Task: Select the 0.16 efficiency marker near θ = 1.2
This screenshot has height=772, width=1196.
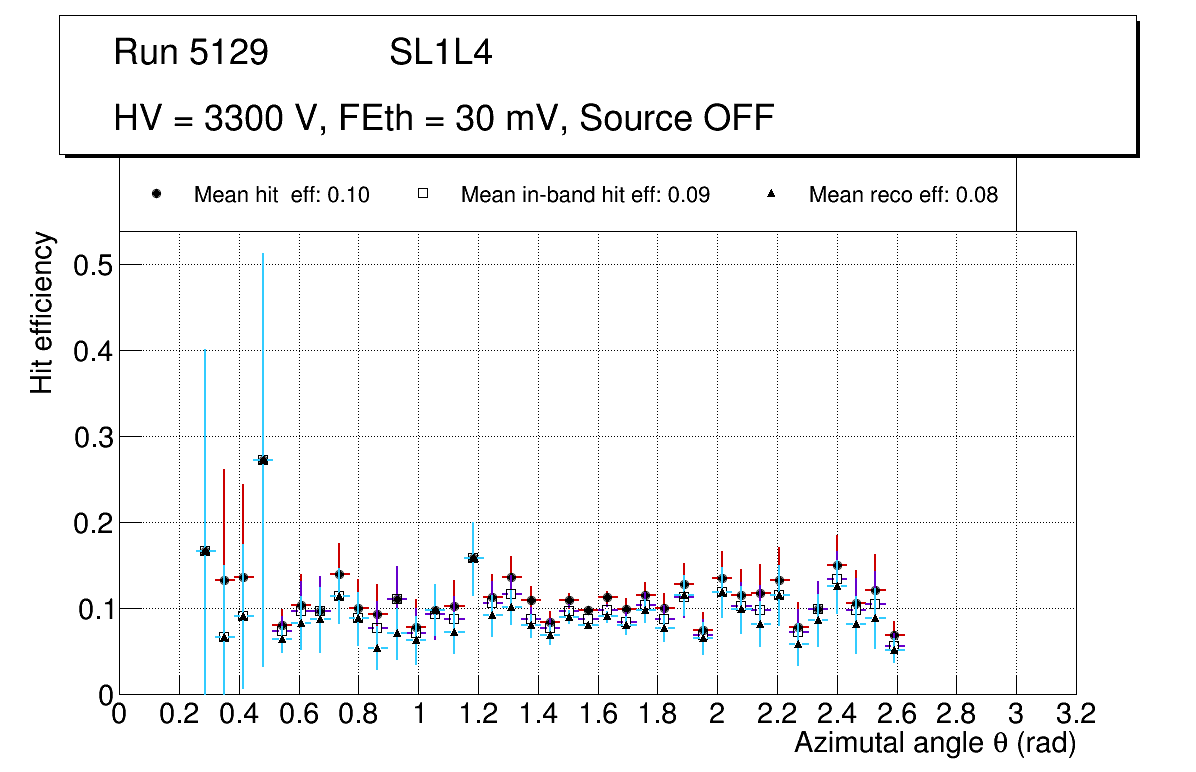Action: 473,558
